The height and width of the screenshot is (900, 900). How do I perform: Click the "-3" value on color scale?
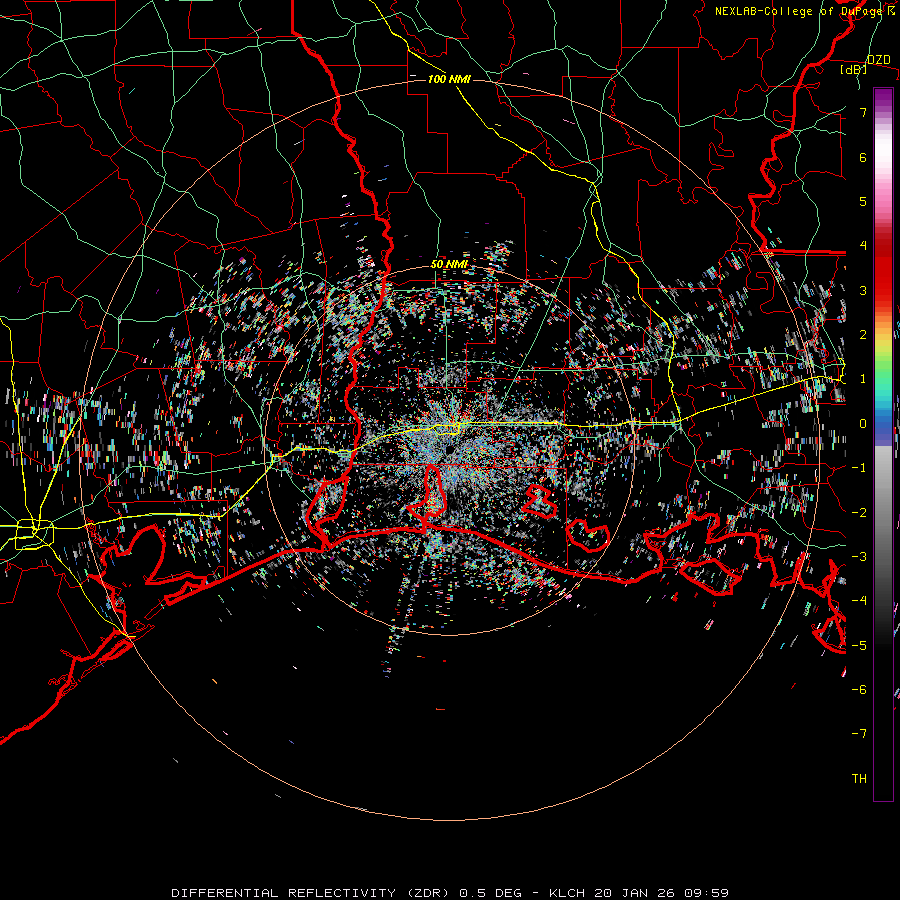pos(859,557)
